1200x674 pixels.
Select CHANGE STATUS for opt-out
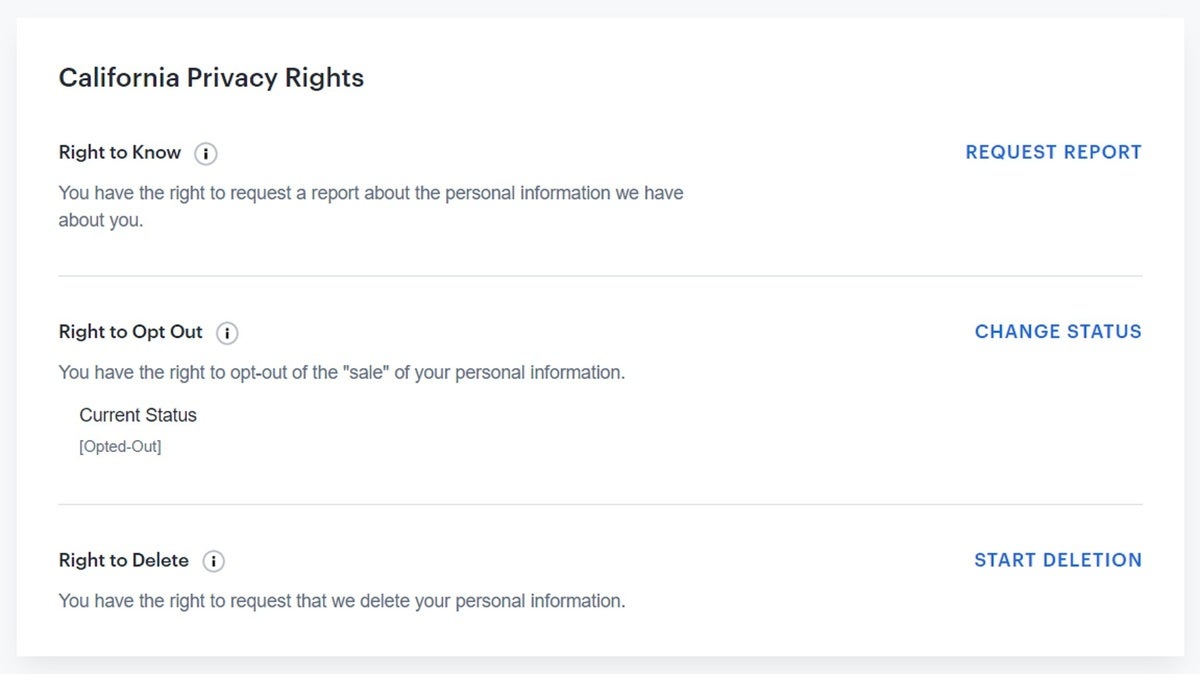coord(1058,331)
